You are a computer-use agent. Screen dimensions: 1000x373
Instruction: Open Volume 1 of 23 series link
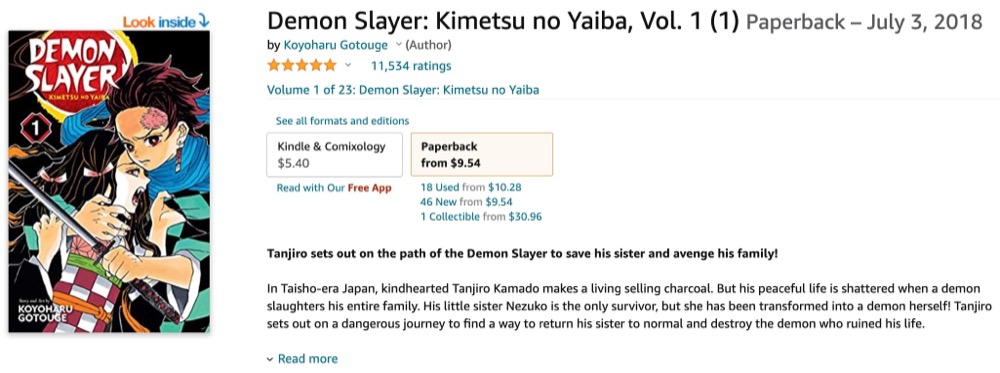pos(403,90)
